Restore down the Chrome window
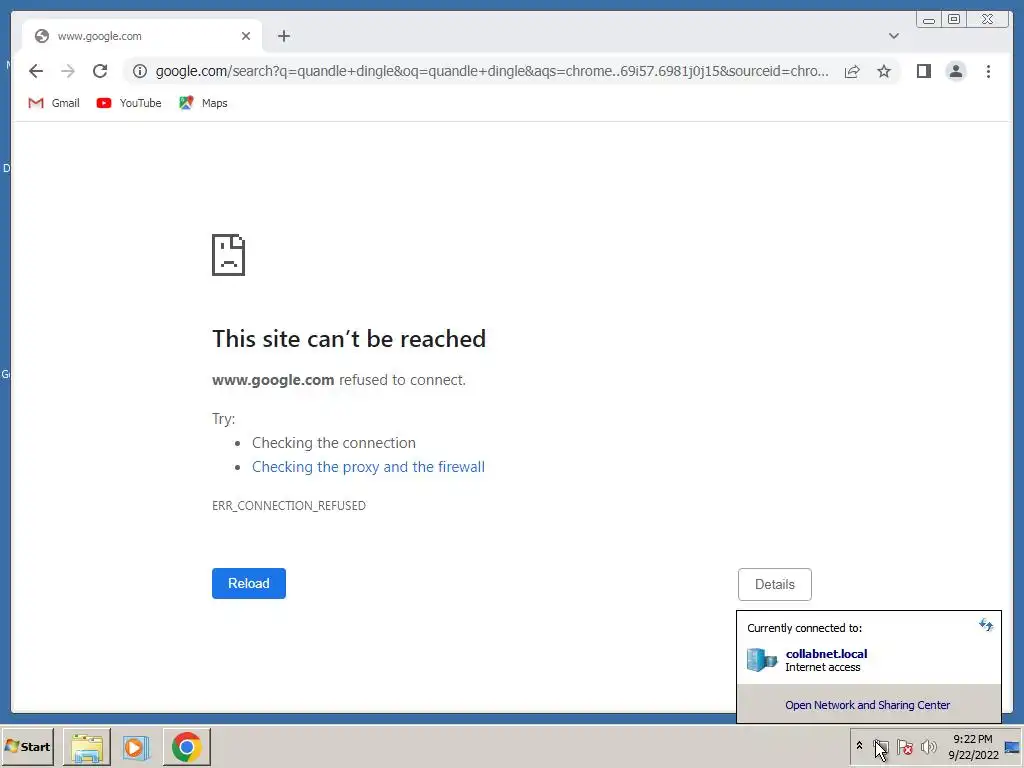This screenshot has height=768, width=1024. tap(954, 20)
